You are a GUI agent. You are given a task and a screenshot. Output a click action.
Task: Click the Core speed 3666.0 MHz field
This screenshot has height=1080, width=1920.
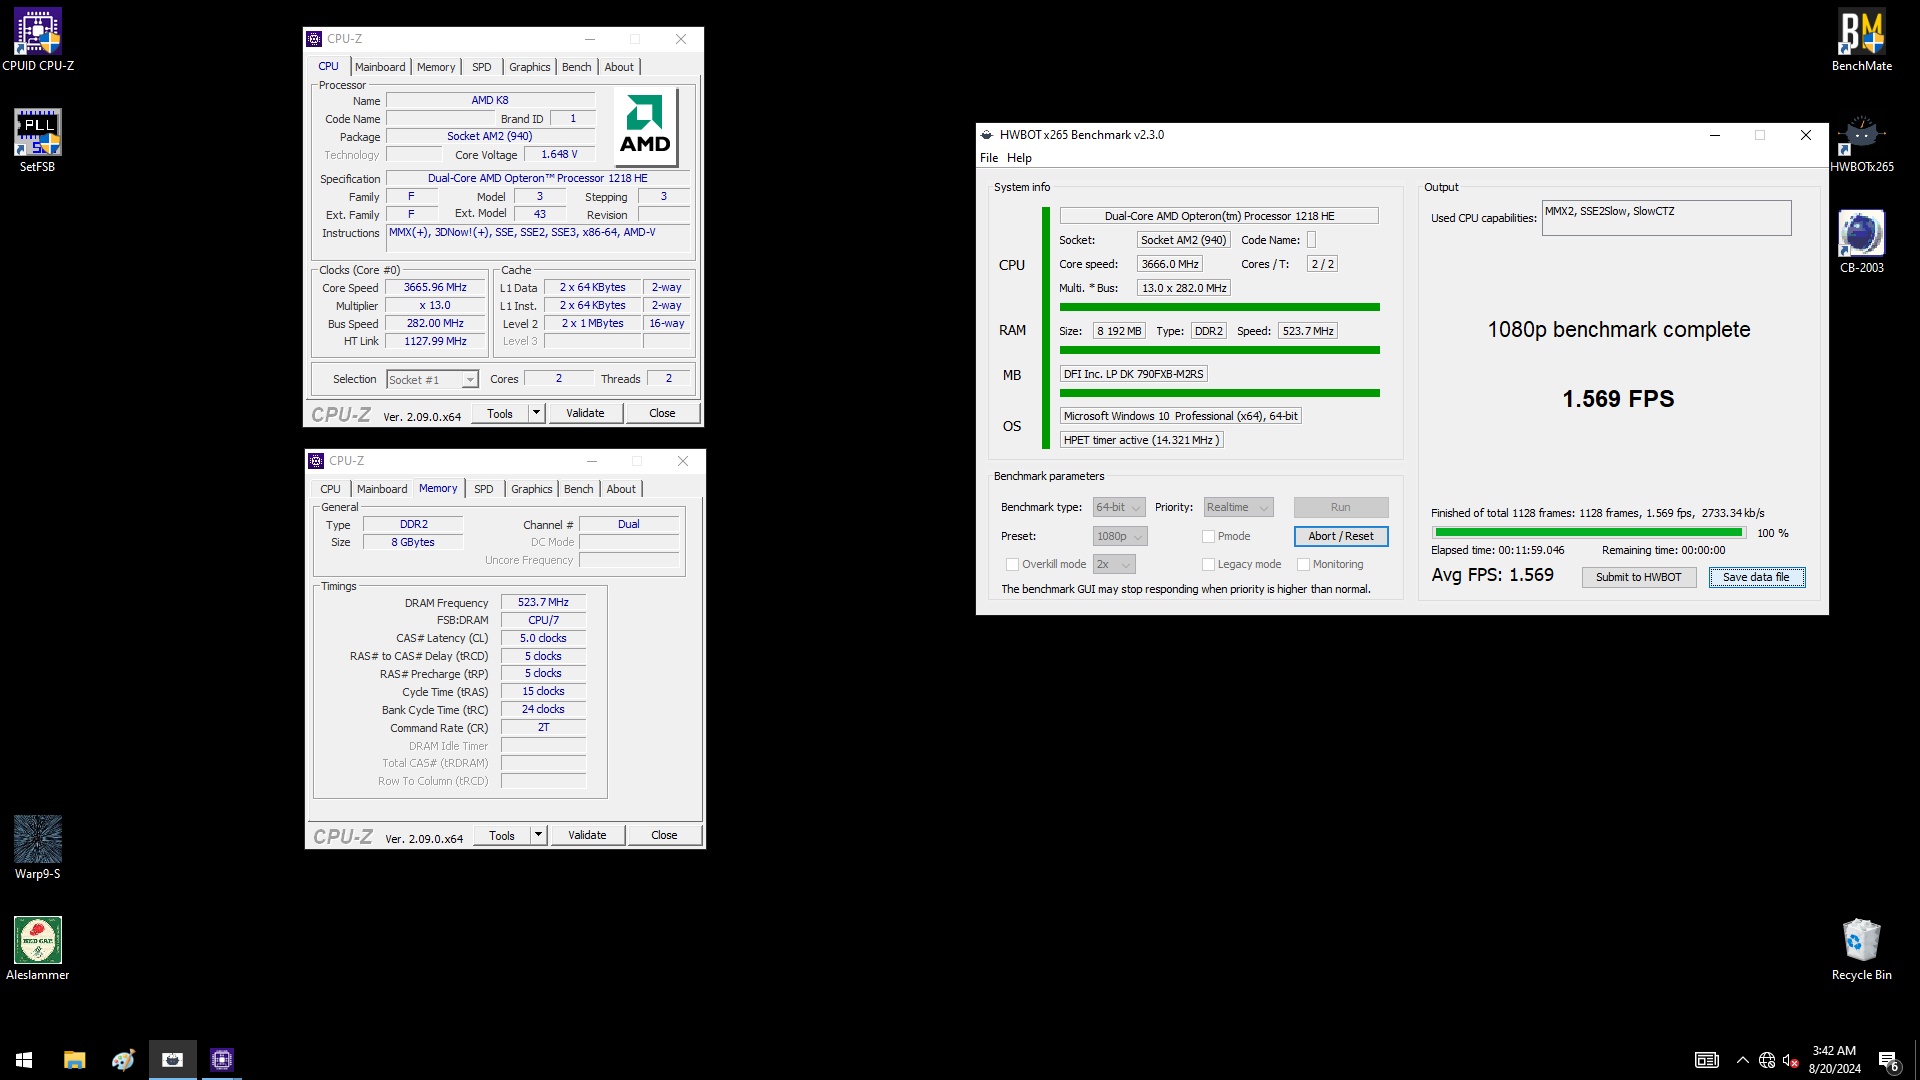click(1170, 265)
